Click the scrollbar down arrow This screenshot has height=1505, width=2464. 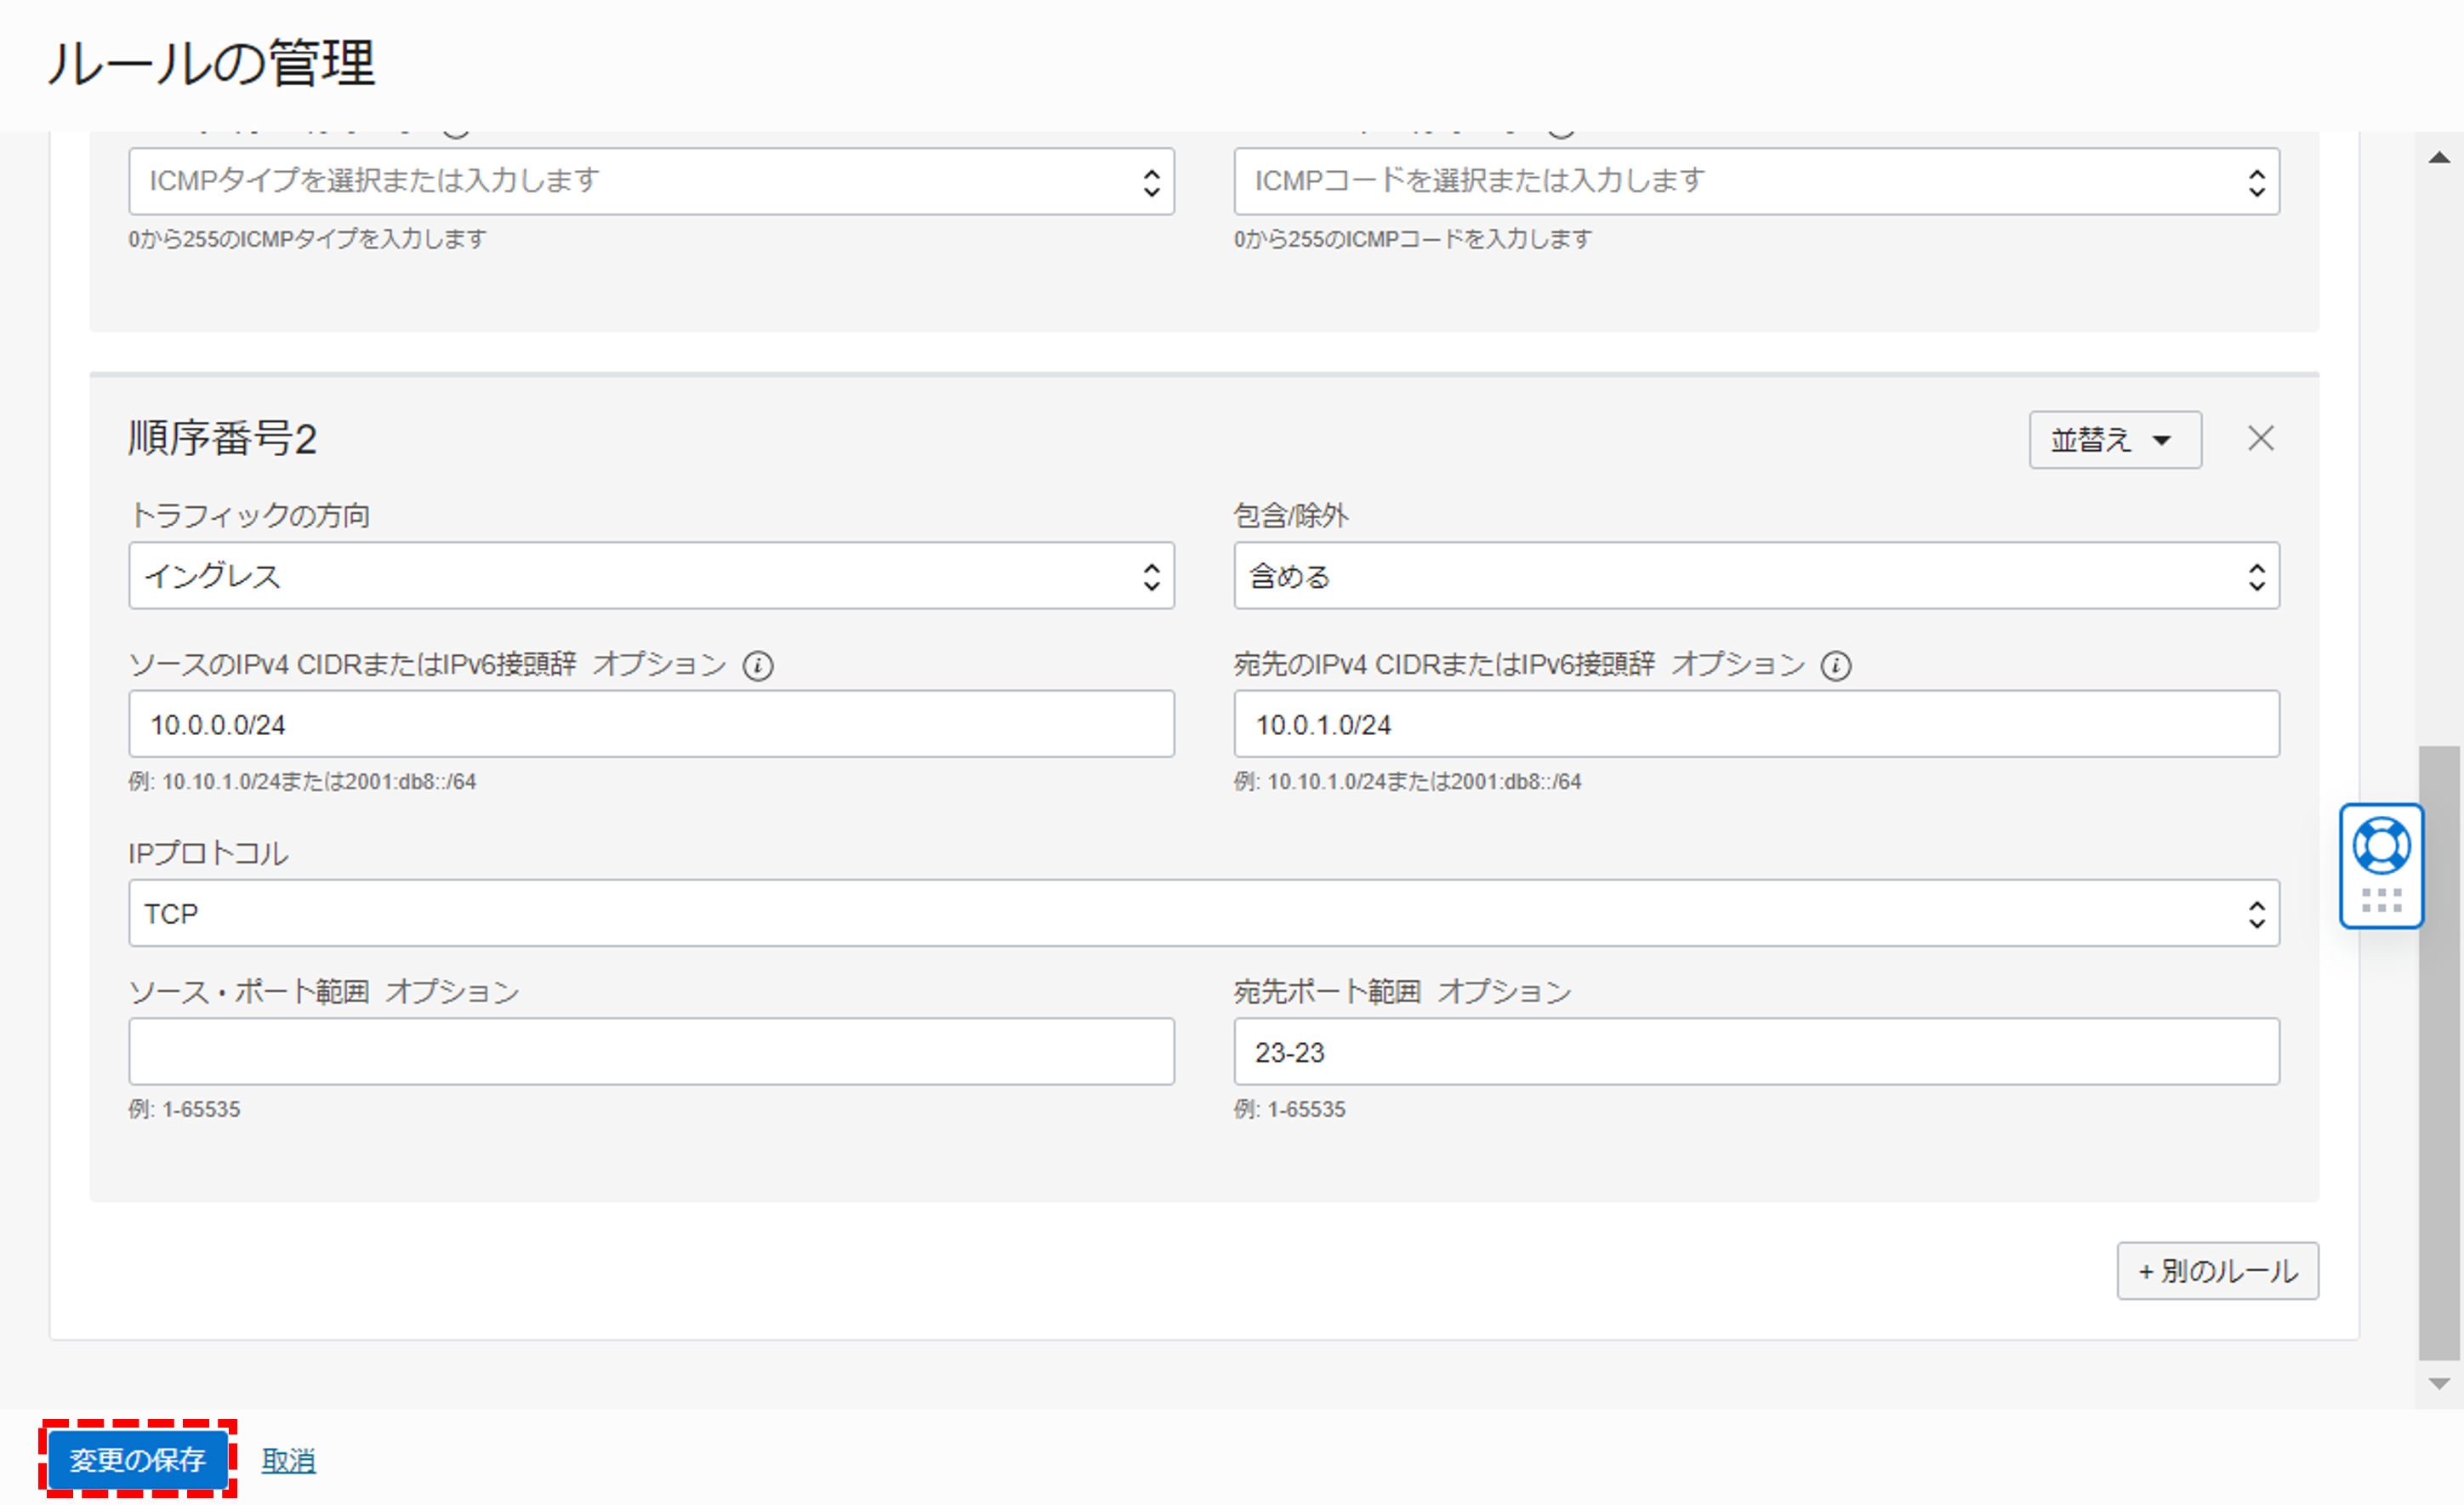pyautogui.click(x=2439, y=1384)
